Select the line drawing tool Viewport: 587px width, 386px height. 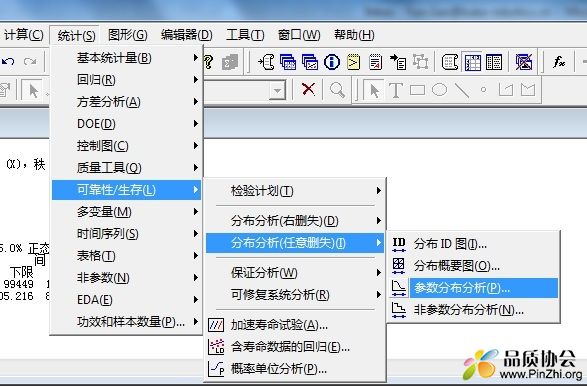pos(462,90)
